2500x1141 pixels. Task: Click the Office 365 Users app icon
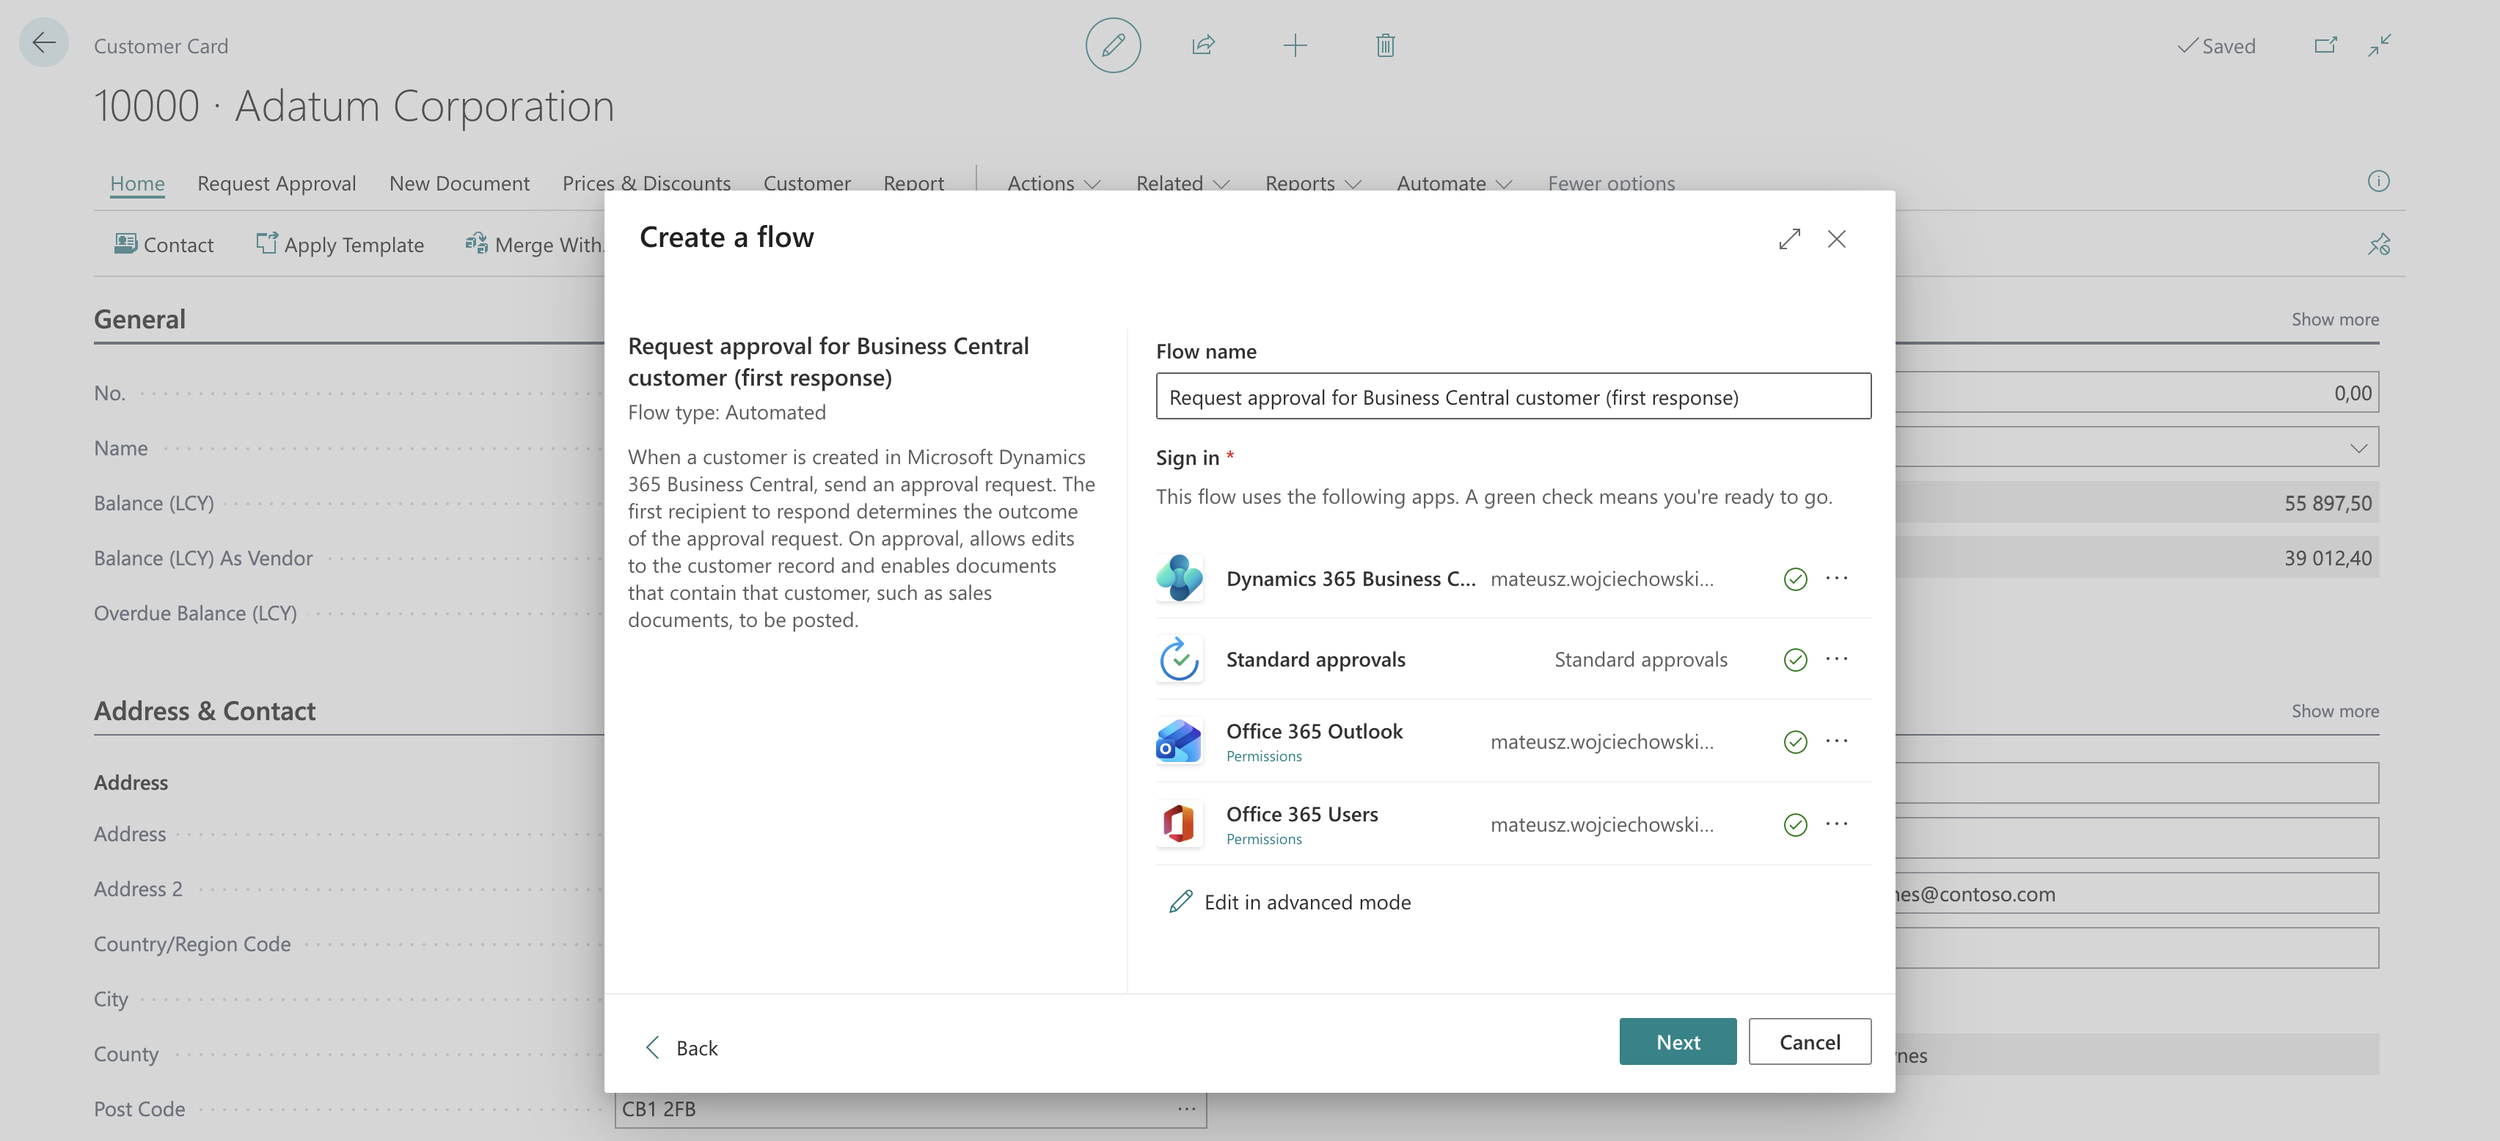(x=1180, y=824)
